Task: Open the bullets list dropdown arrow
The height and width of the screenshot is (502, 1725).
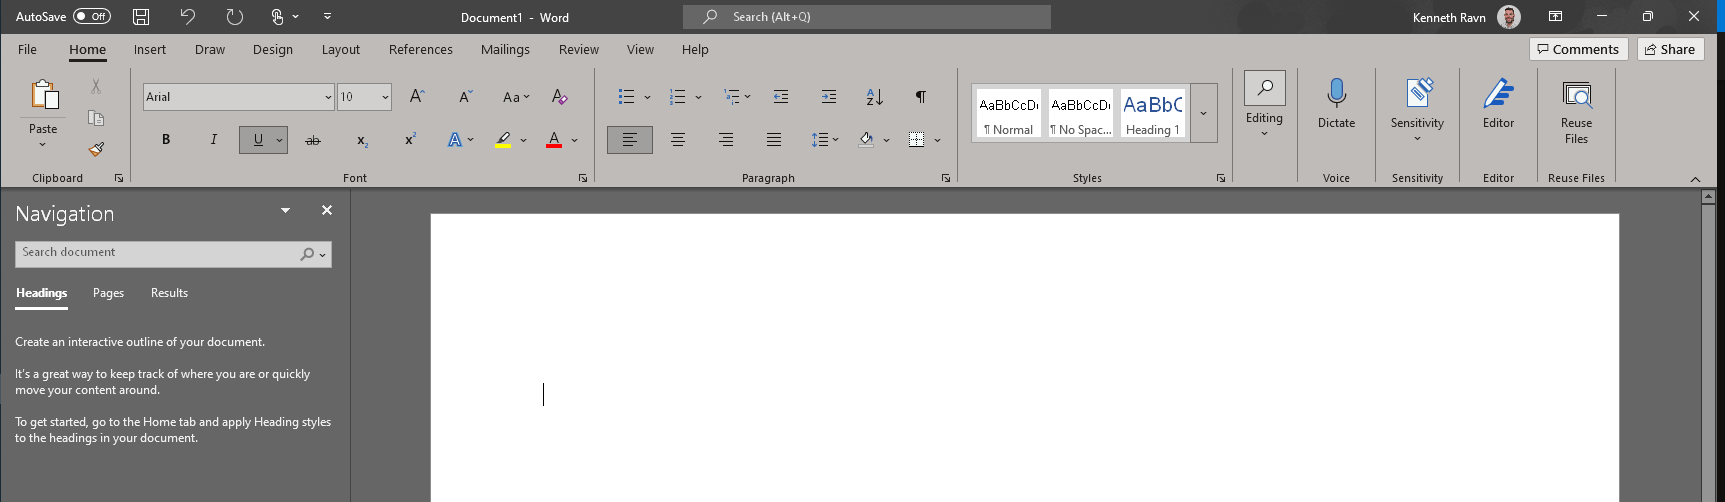Action: [648, 97]
